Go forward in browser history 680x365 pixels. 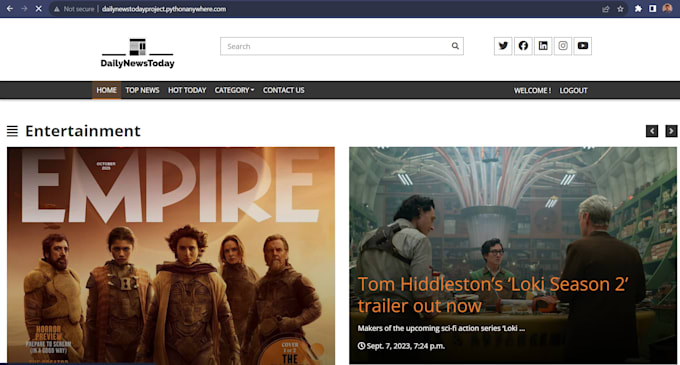point(24,9)
